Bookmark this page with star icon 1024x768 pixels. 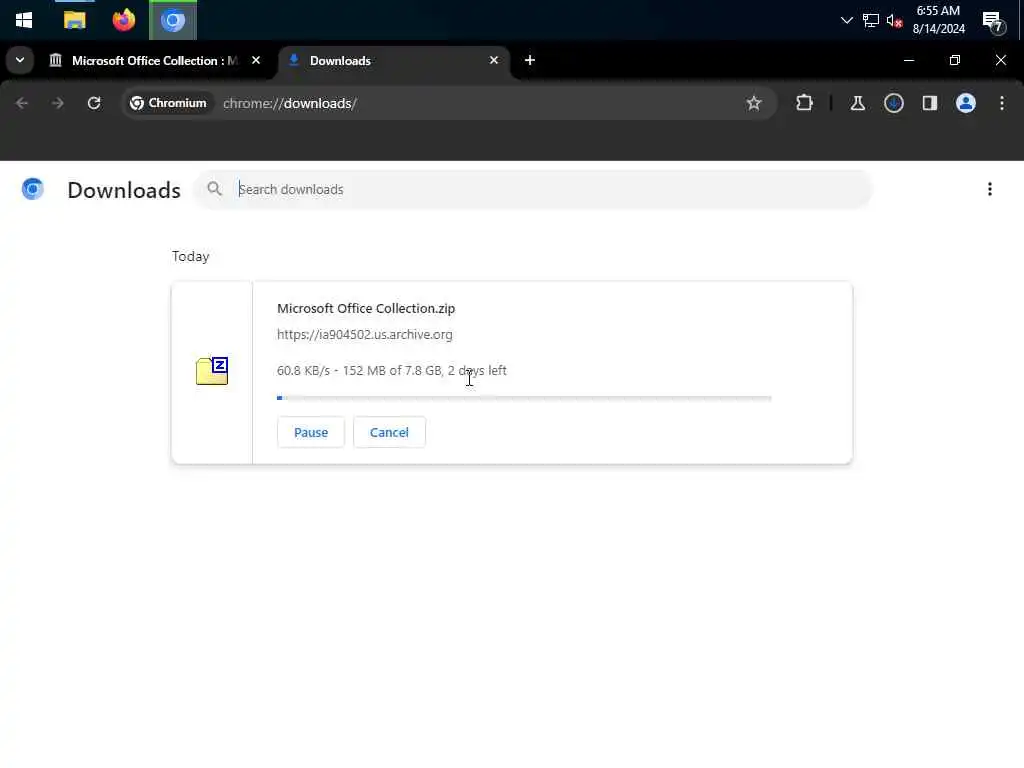click(754, 103)
